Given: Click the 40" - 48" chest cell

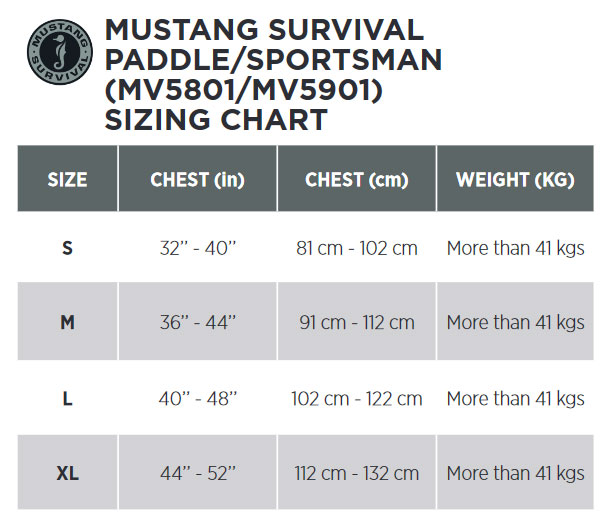Looking at the screenshot, I should 197,399.
